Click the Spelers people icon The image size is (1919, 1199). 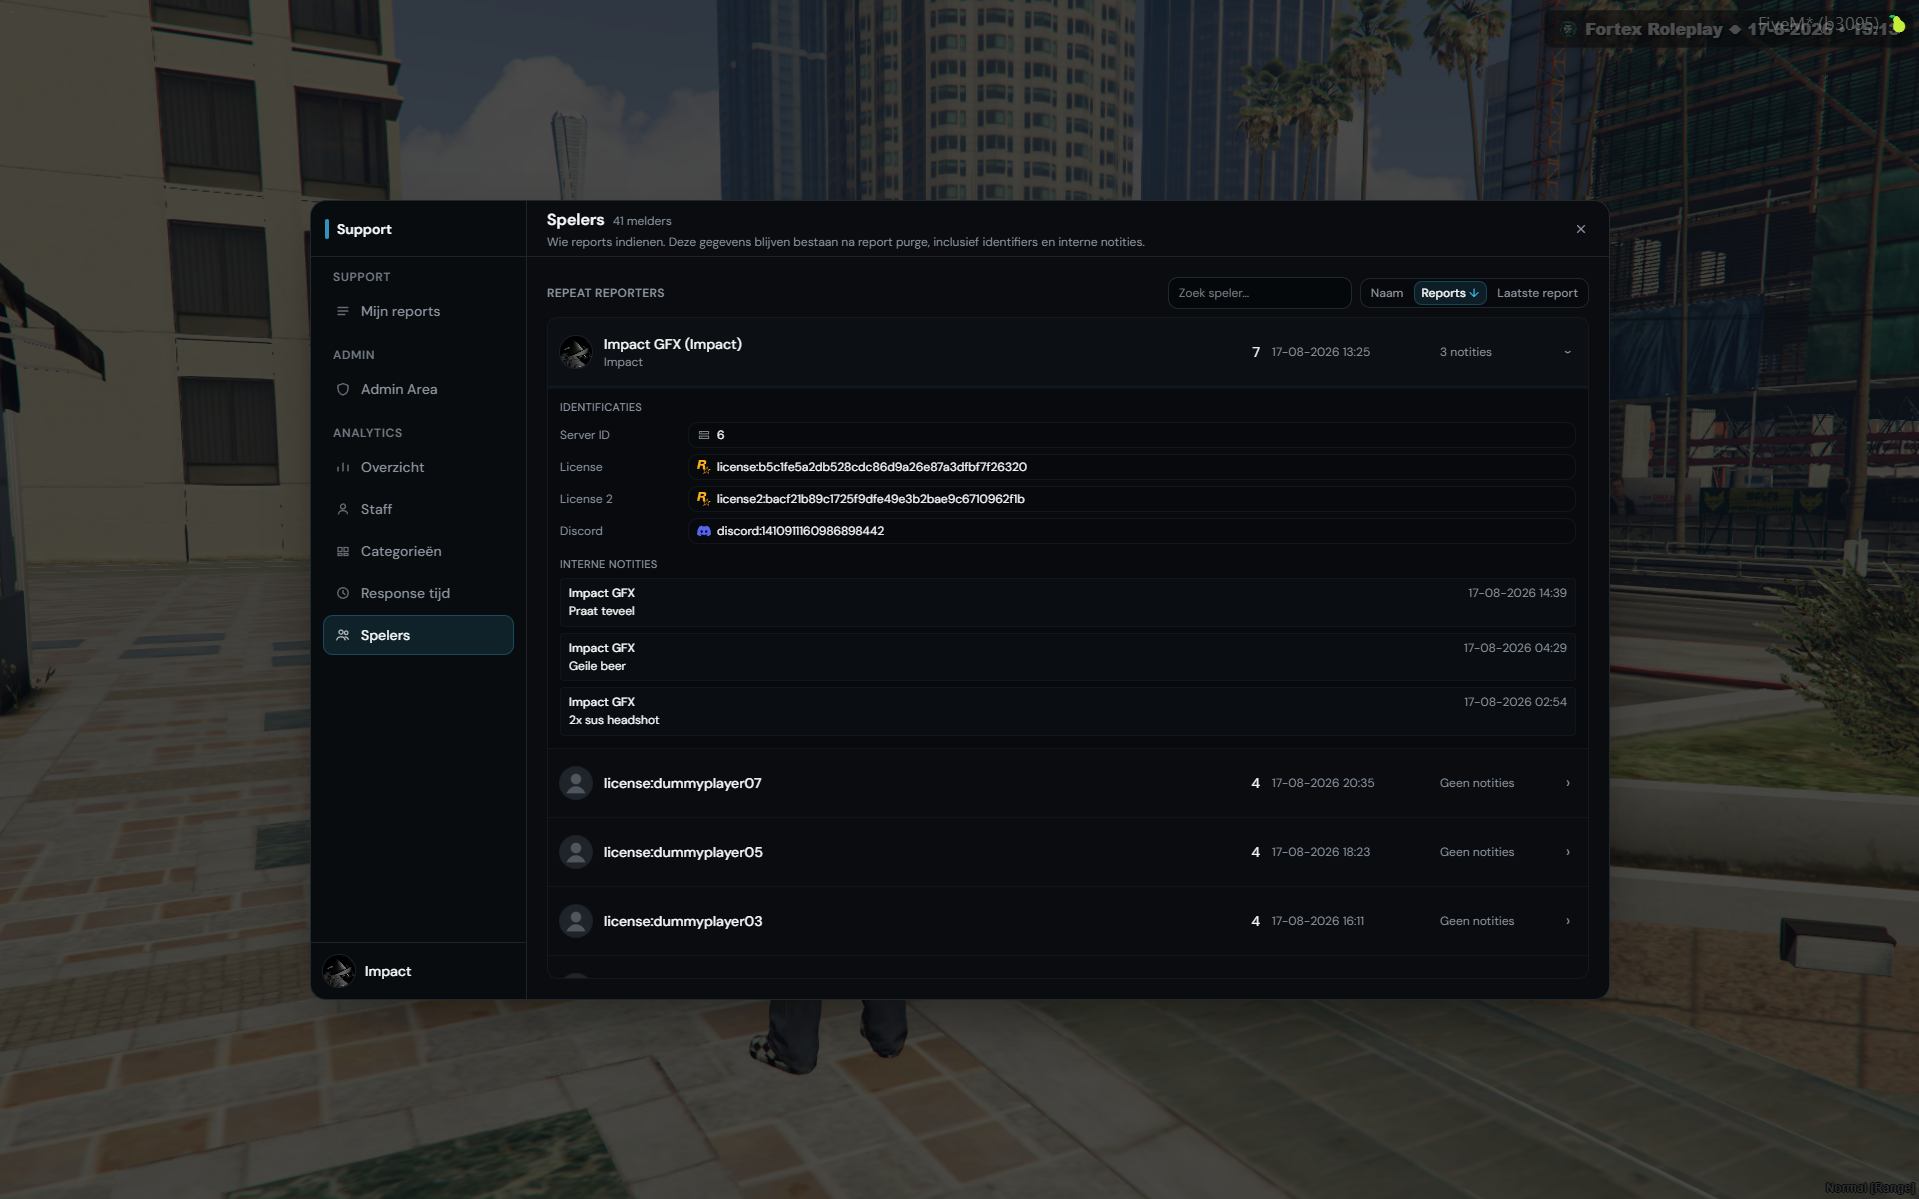(x=343, y=635)
